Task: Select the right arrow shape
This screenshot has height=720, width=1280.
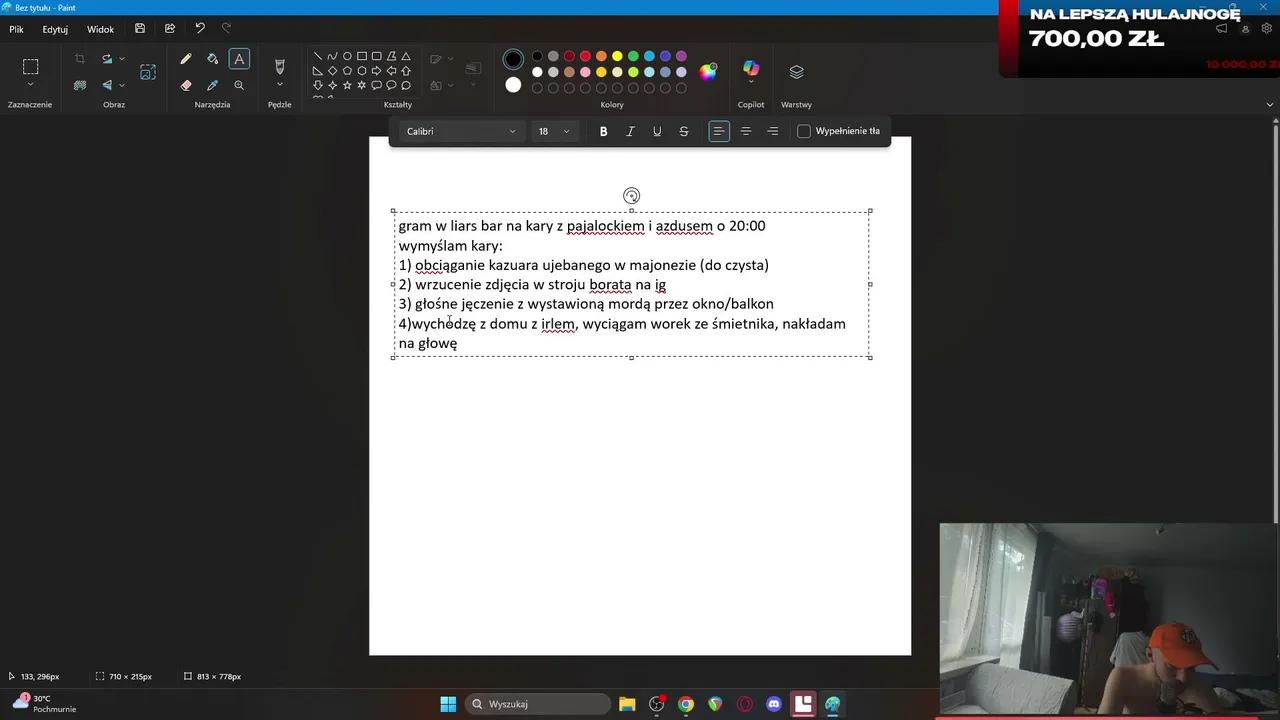Action: click(376, 71)
